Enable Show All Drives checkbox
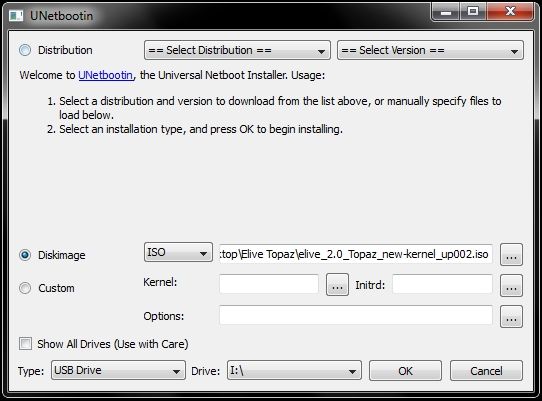The width and height of the screenshot is (542, 401). point(25,344)
